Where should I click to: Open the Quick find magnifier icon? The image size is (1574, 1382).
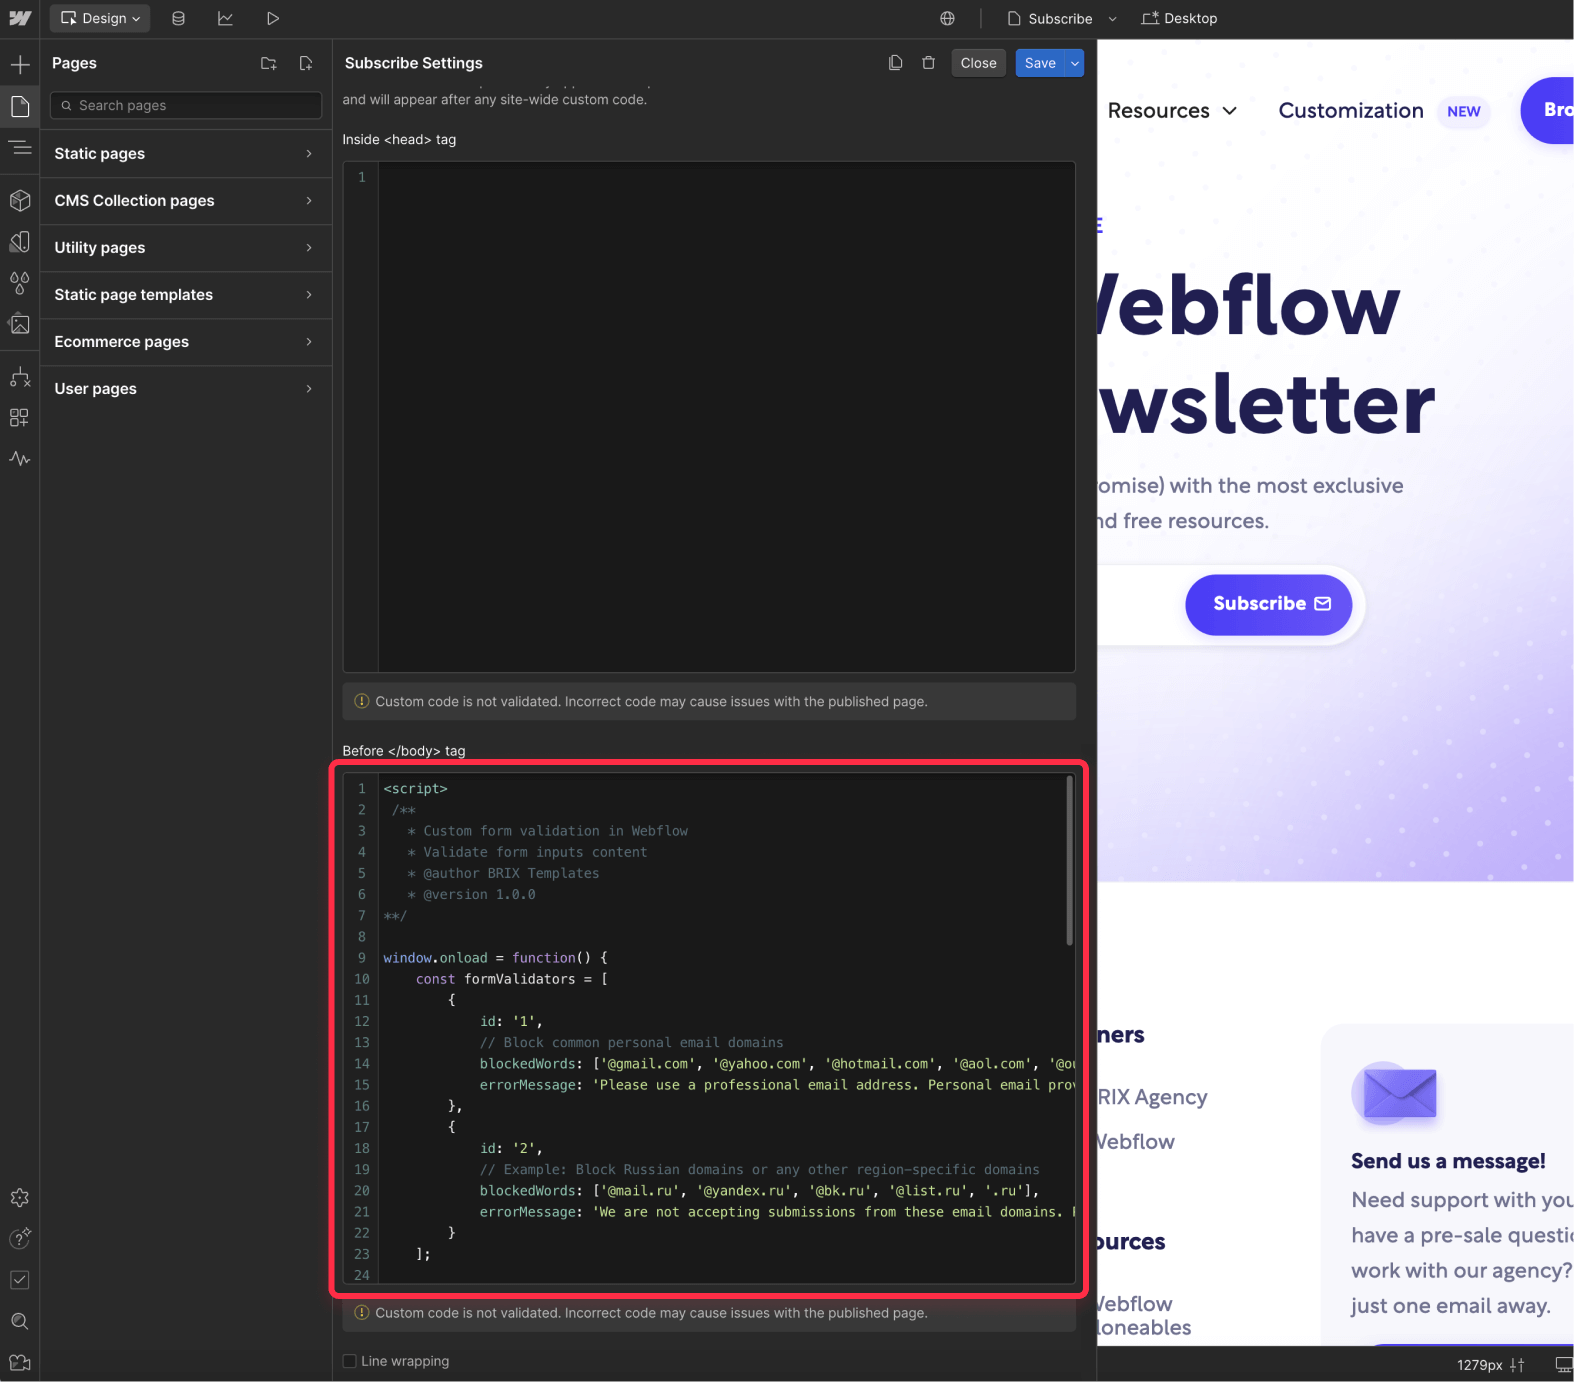point(20,1321)
